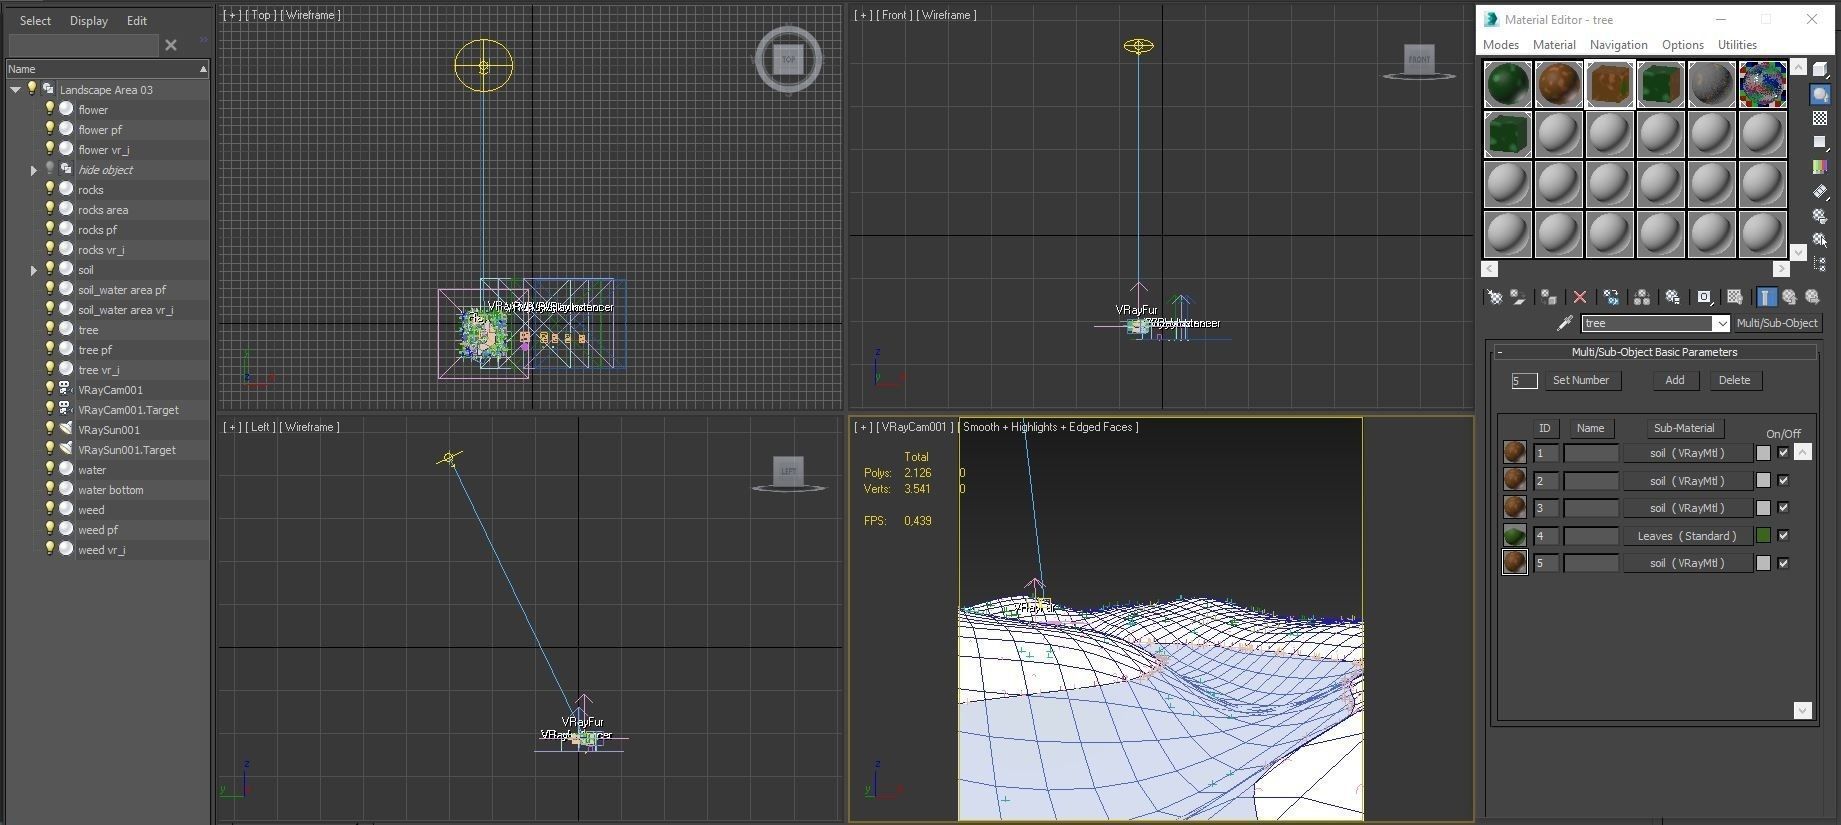This screenshot has width=1841, height=825.
Task: Open the Material menu
Action: [x=1554, y=45]
